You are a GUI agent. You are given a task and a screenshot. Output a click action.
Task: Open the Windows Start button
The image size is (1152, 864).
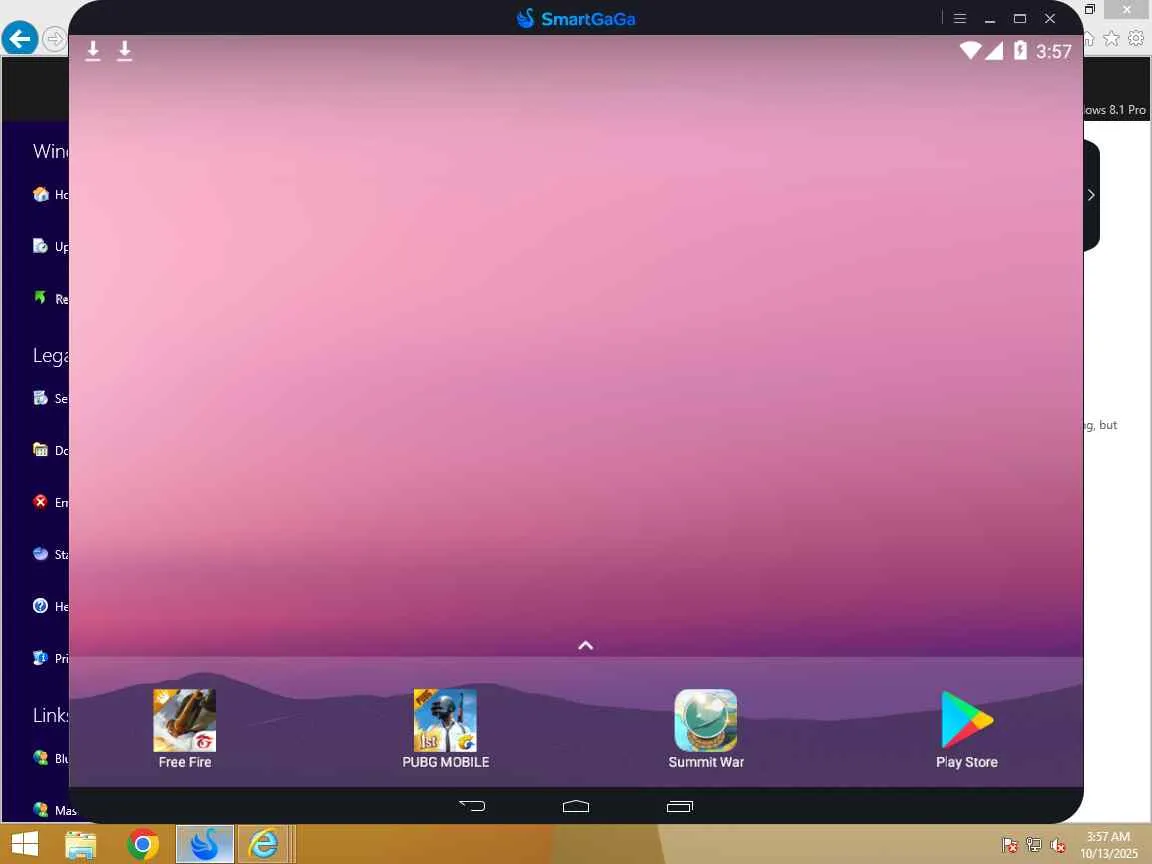pos(24,844)
